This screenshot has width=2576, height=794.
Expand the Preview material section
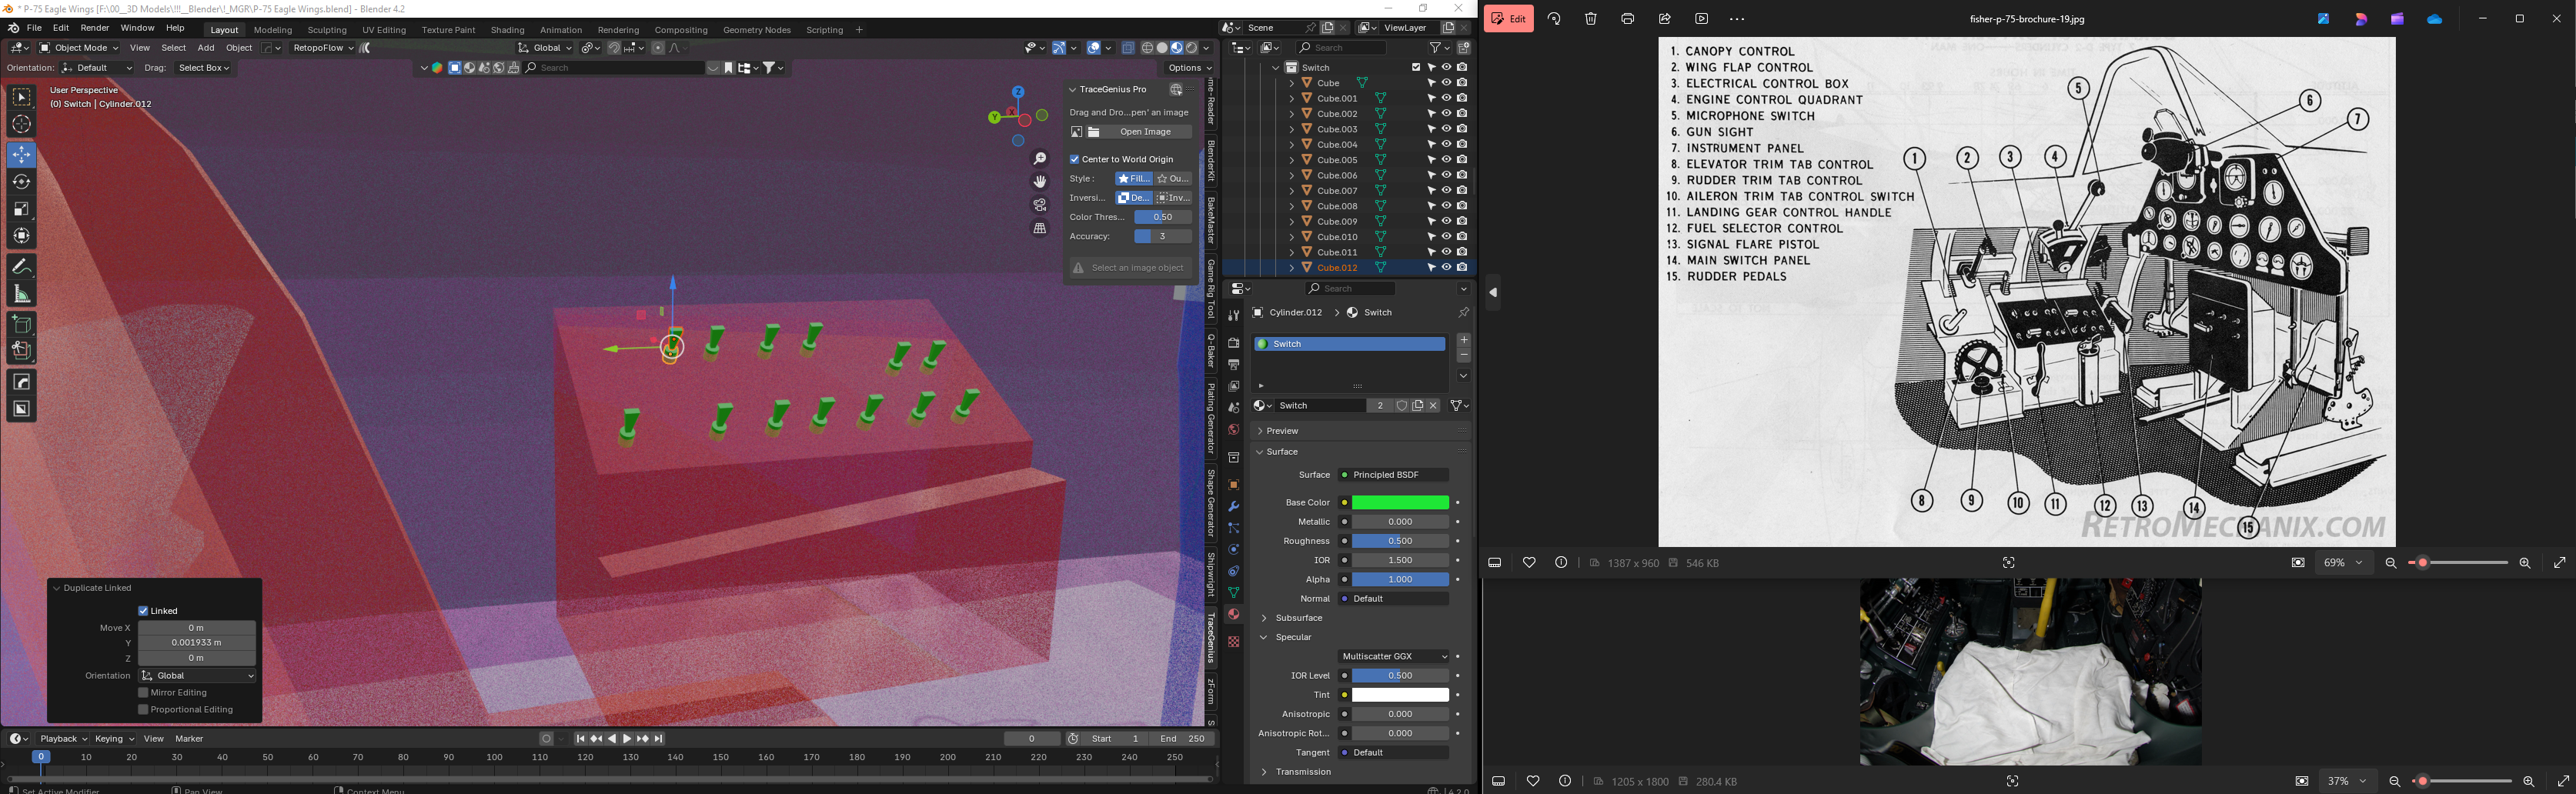coord(1260,431)
